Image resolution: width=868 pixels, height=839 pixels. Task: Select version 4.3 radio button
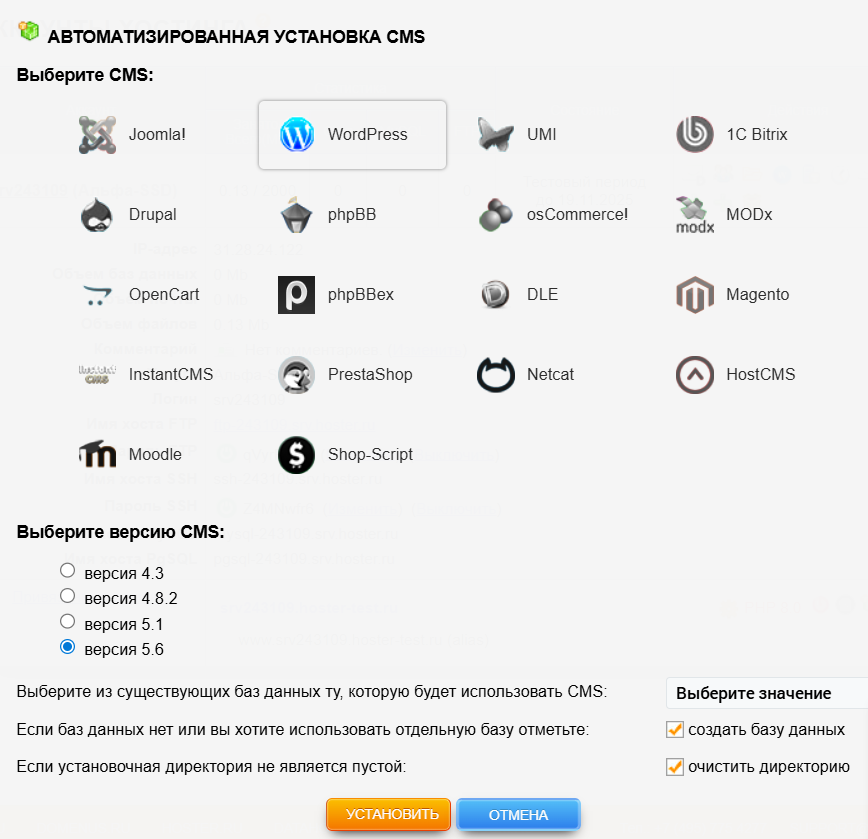tap(68, 571)
